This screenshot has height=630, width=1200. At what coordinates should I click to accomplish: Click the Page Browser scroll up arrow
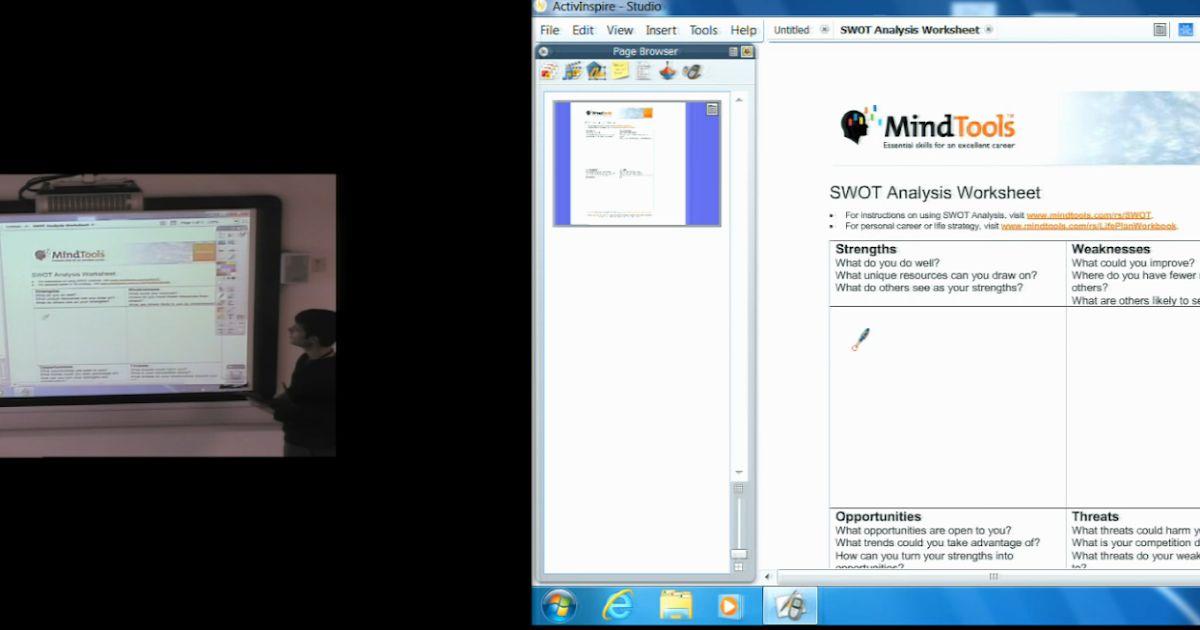pos(739,100)
